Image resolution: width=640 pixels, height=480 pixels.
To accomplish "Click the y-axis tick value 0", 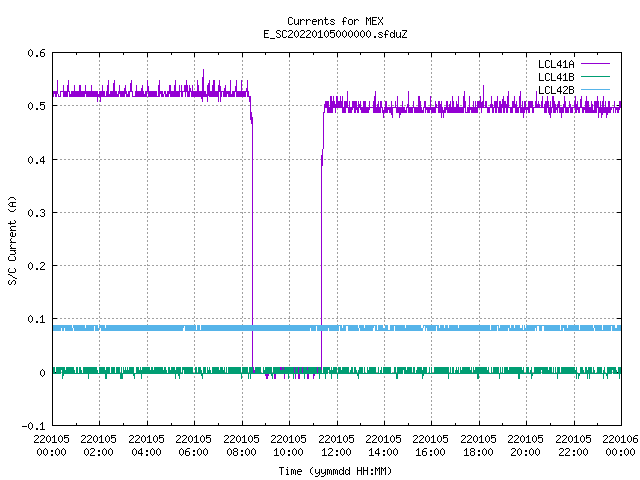I will (x=42, y=373).
